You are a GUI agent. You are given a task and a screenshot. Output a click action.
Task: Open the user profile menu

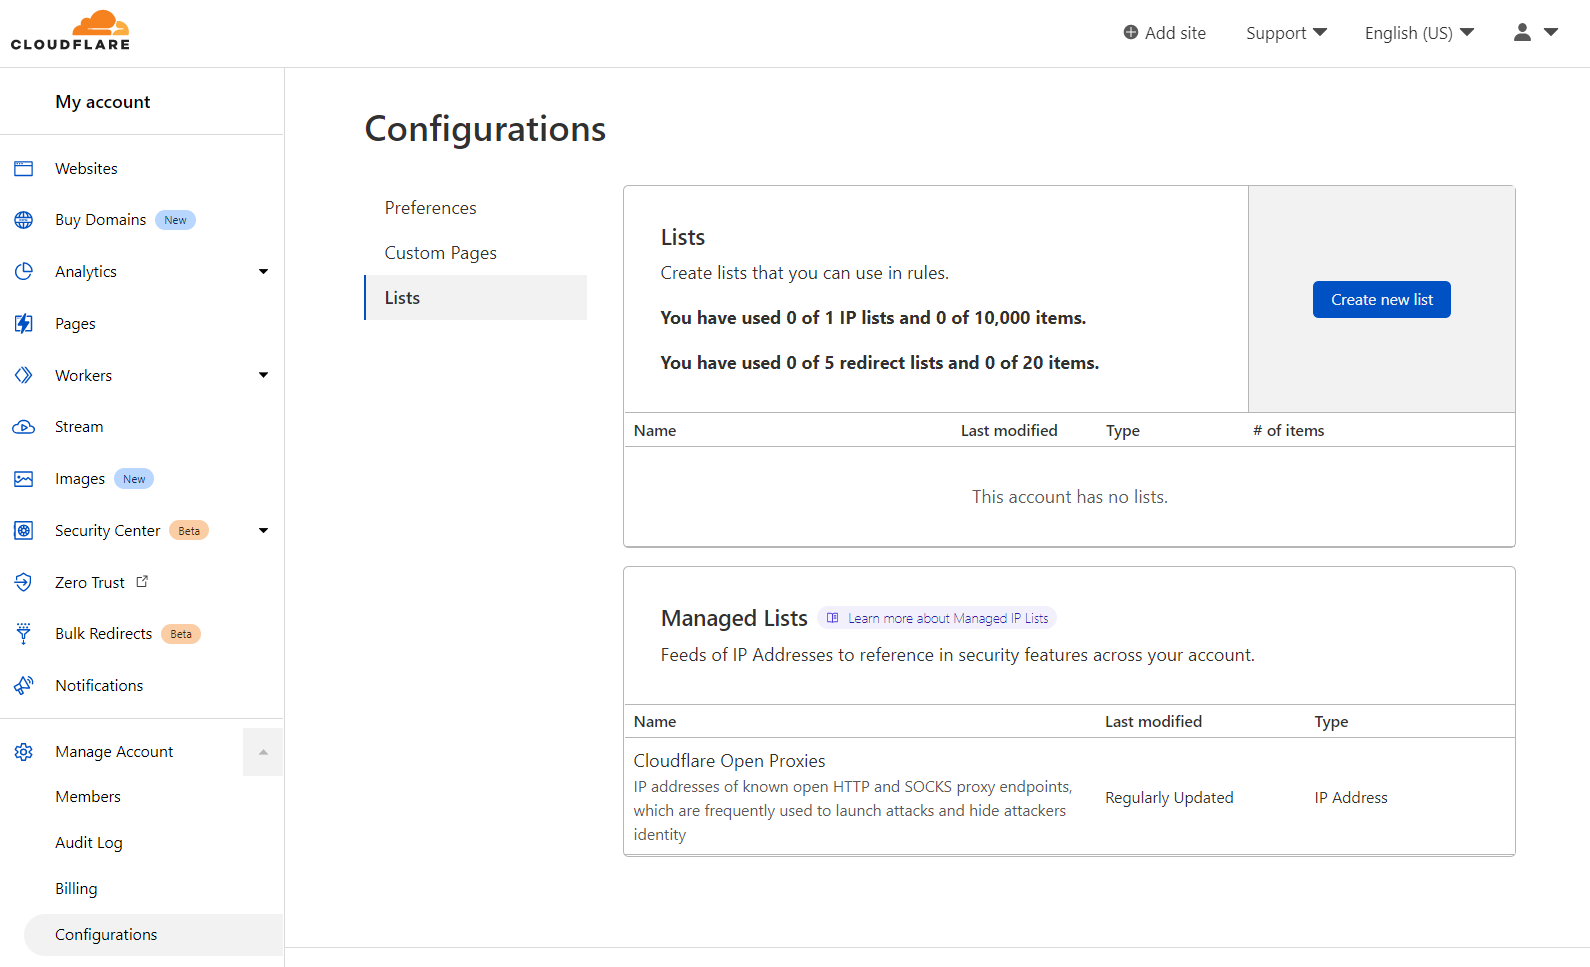click(1535, 33)
